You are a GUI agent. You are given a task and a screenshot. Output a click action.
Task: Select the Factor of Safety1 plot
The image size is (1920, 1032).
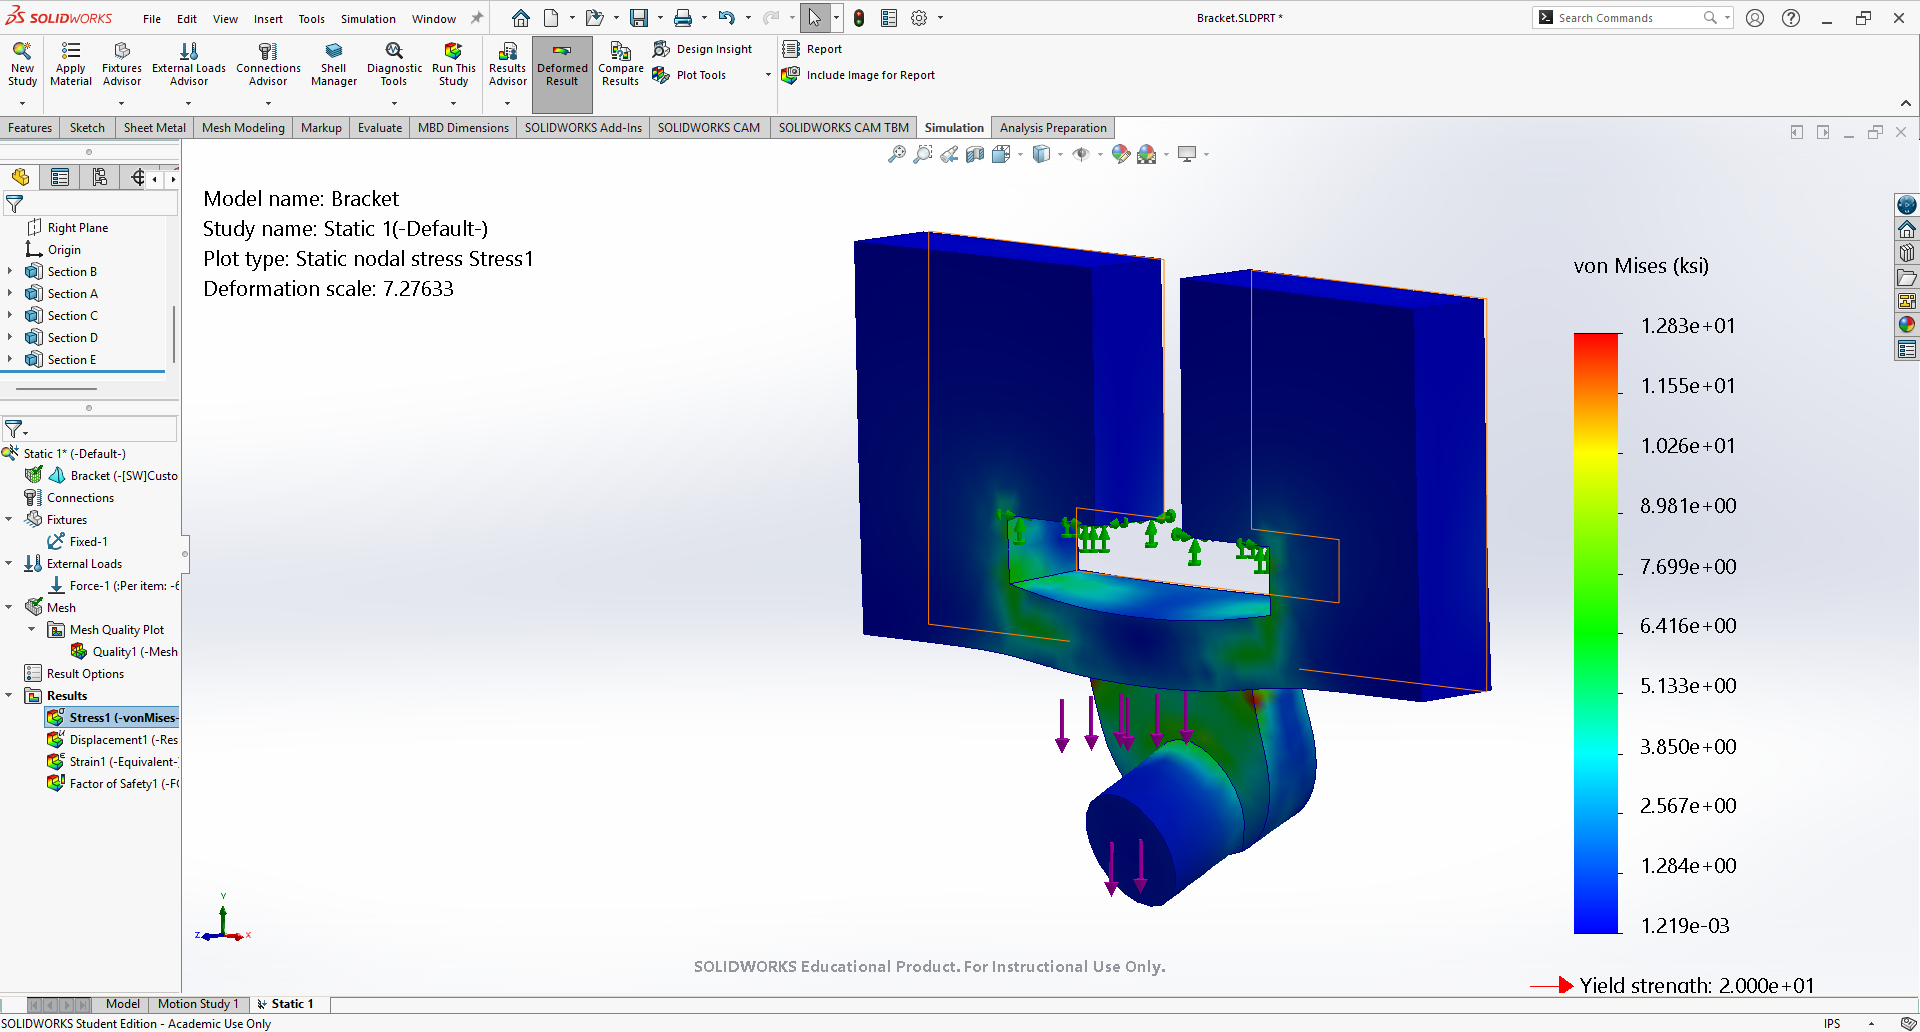pyautogui.click(x=112, y=783)
